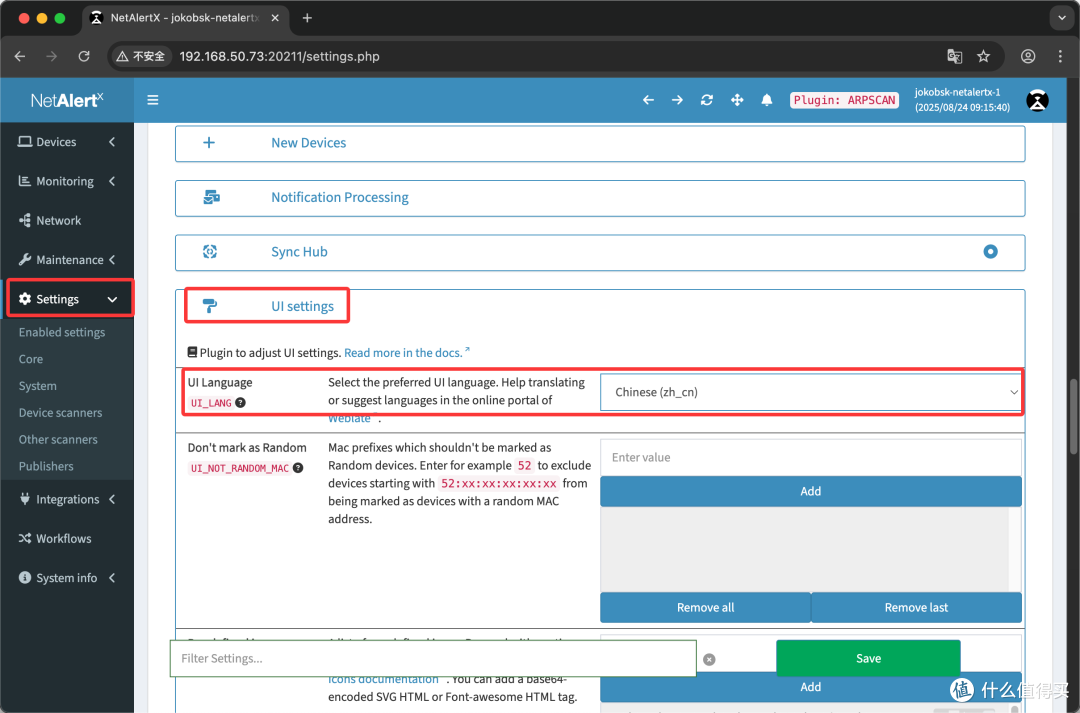1080x713 pixels.
Task: Expand the Devices sidebar menu
Action: (67, 142)
